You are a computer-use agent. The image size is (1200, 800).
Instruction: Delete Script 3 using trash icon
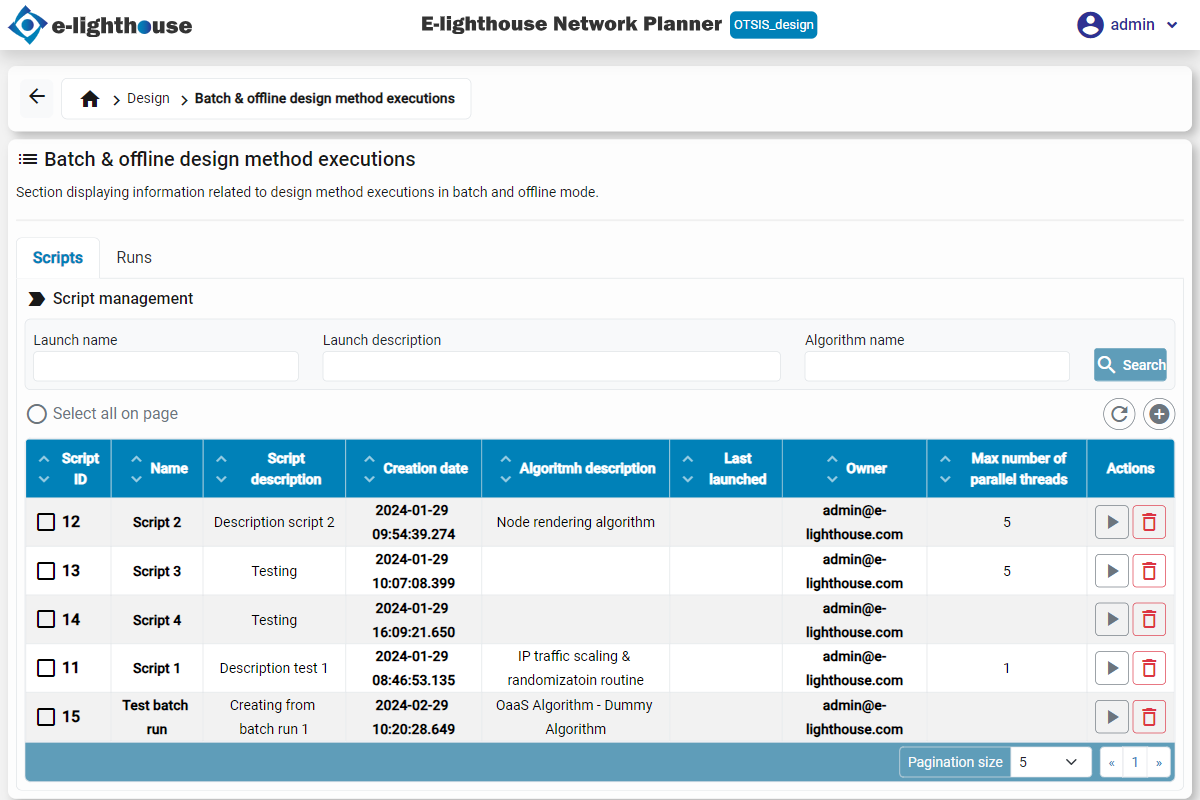[1149, 571]
